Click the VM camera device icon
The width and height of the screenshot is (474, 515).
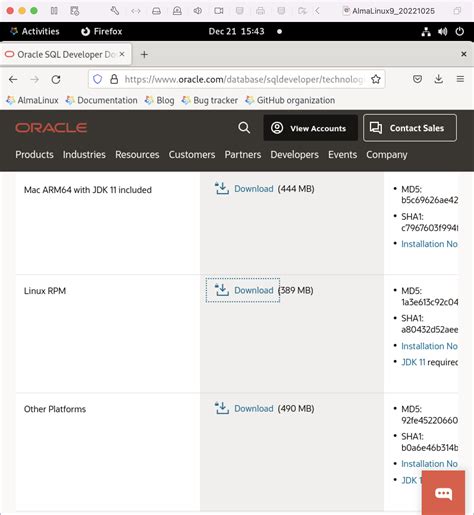tap(219, 11)
